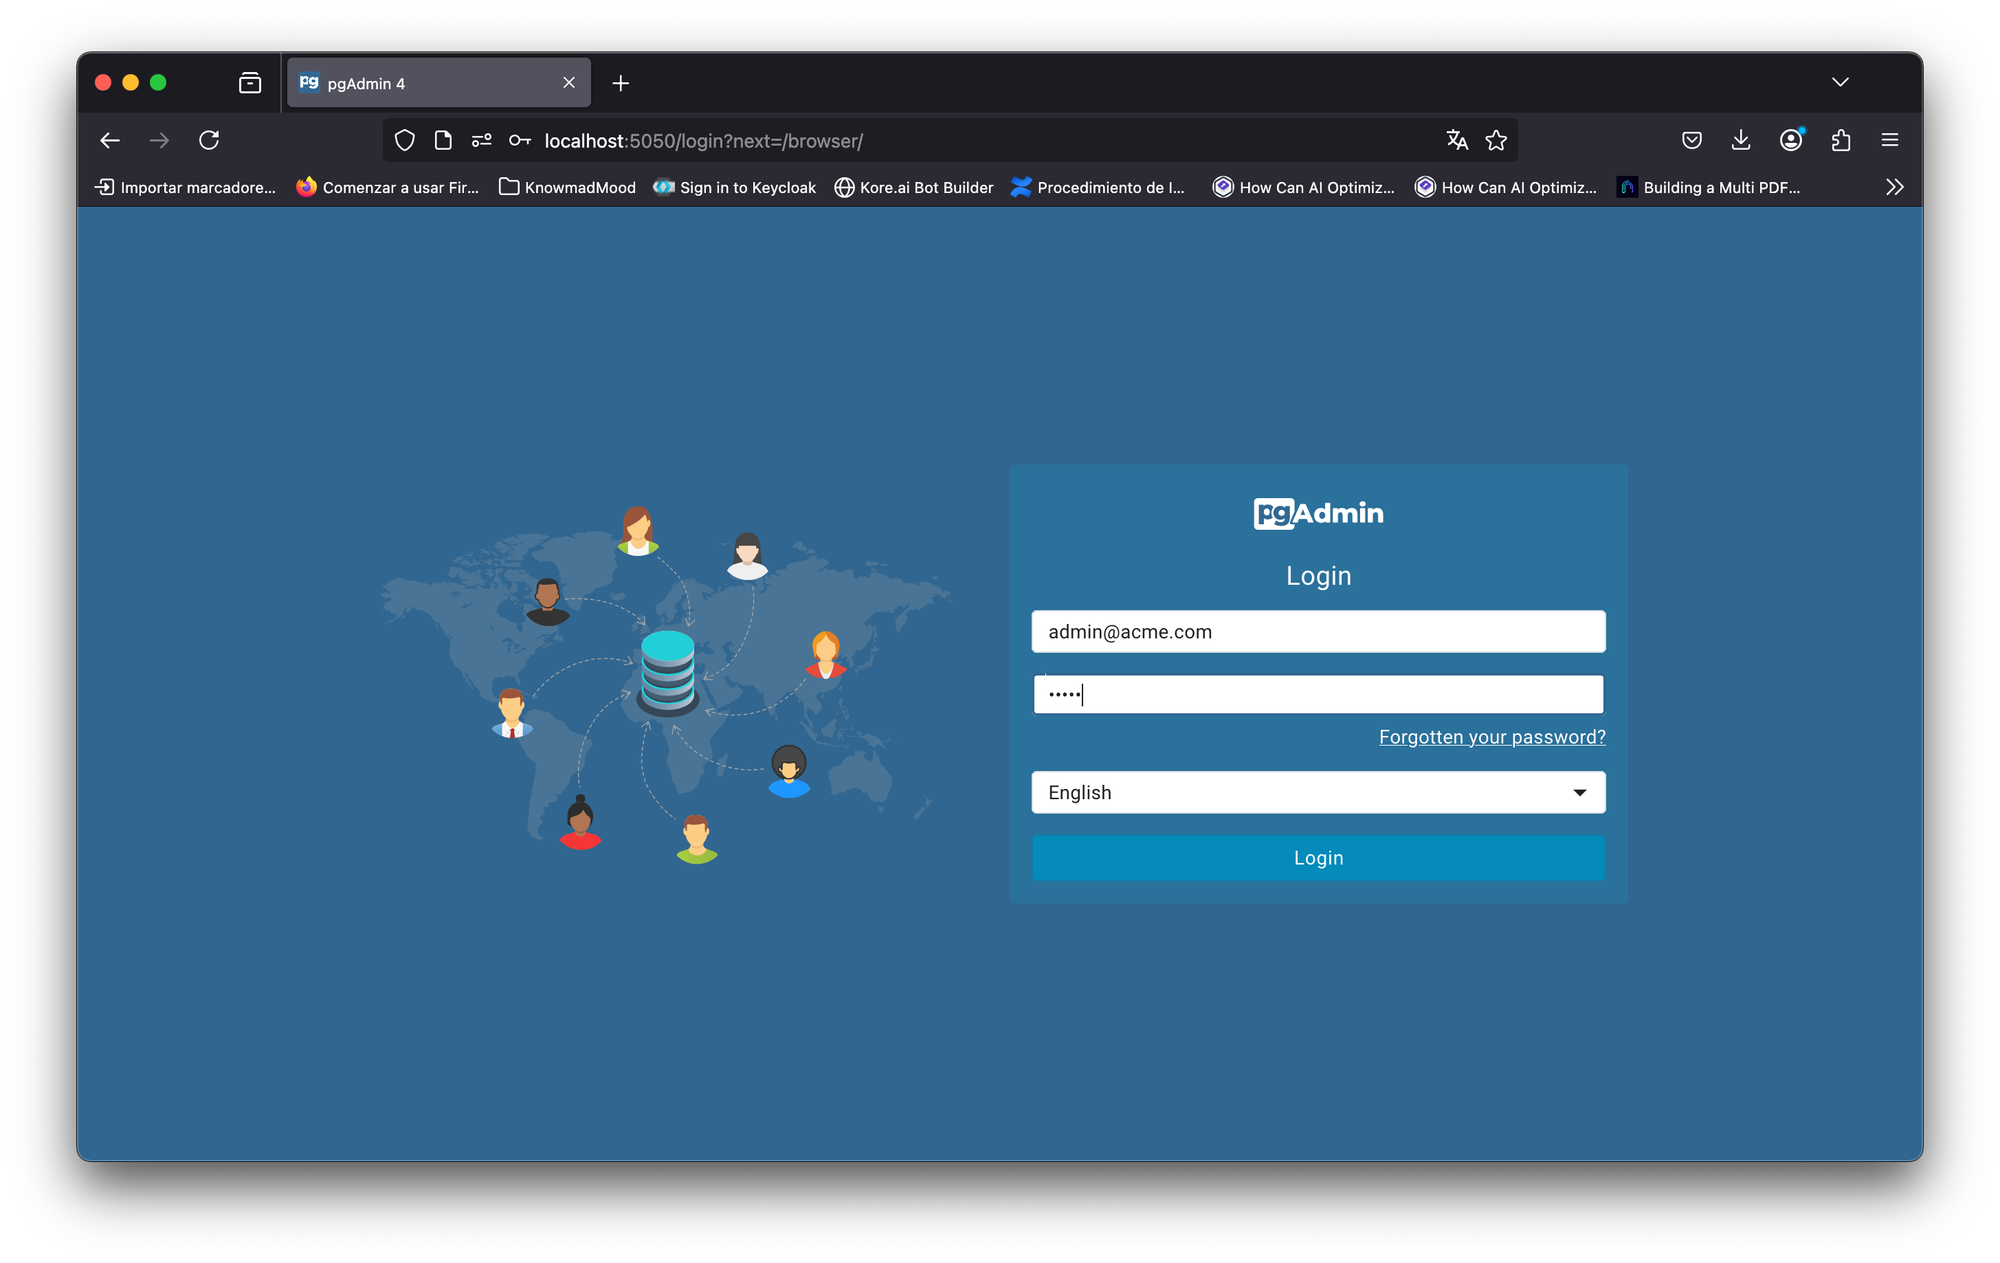Screen dimensions: 2000x1263
Task: Open the Sign in to Keycloak bookmark
Action: point(735,187)
